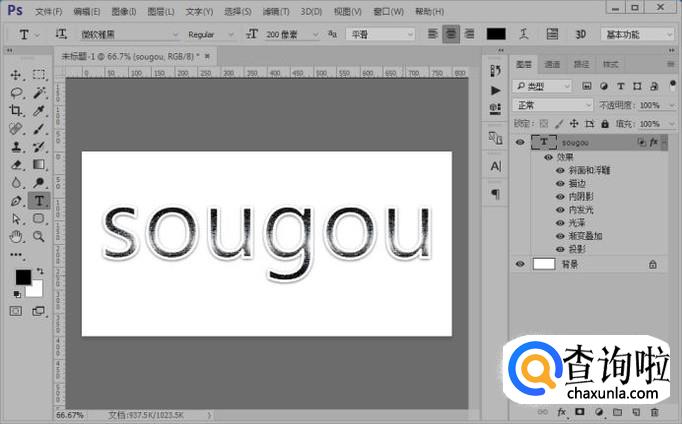Click center text alignment button

point(451,34)
